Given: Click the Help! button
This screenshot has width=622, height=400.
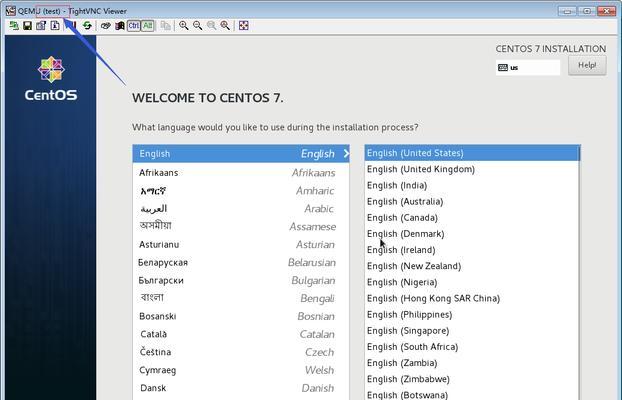Looking at the screenshot, I should pyautogui.click(x=587, y=65).
